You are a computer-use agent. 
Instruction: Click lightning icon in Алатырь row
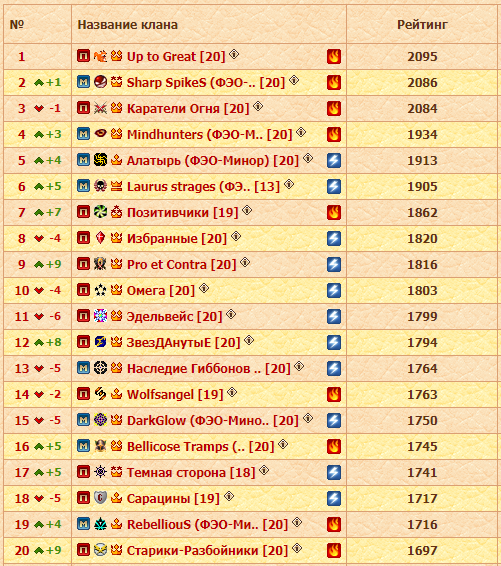(x=334, y=160)
